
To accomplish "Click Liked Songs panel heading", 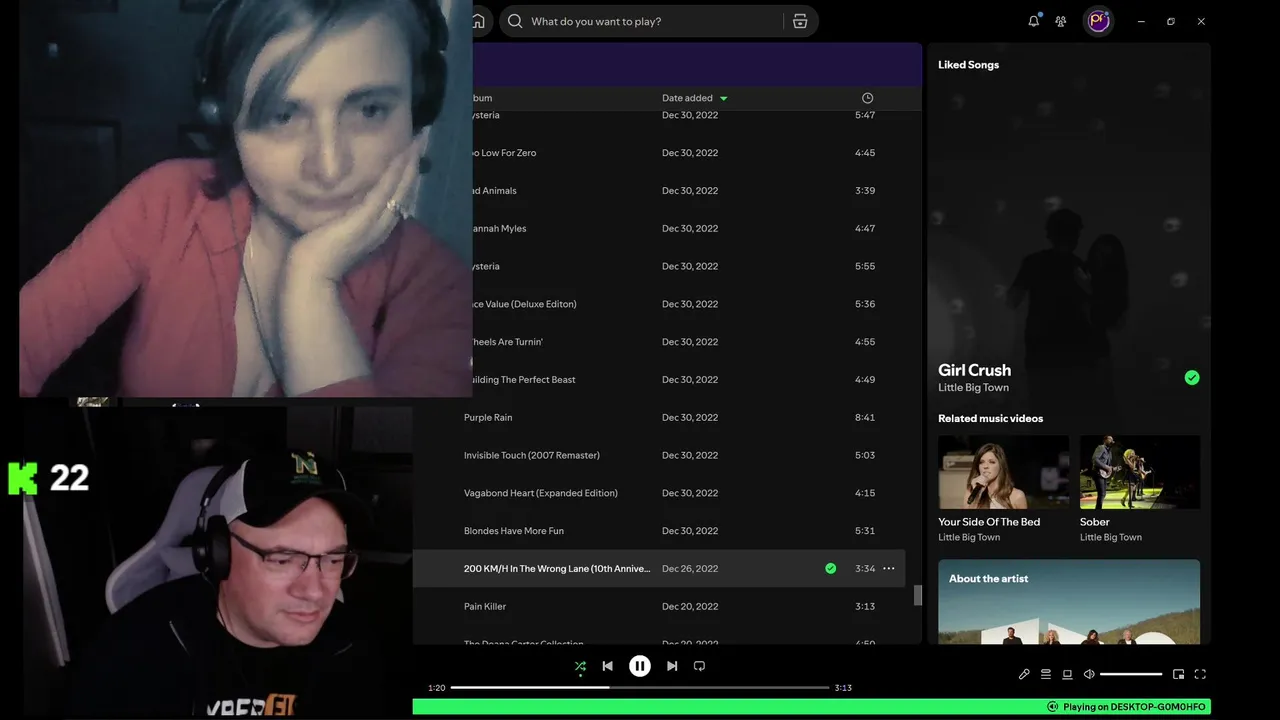I will click(968, 65).
